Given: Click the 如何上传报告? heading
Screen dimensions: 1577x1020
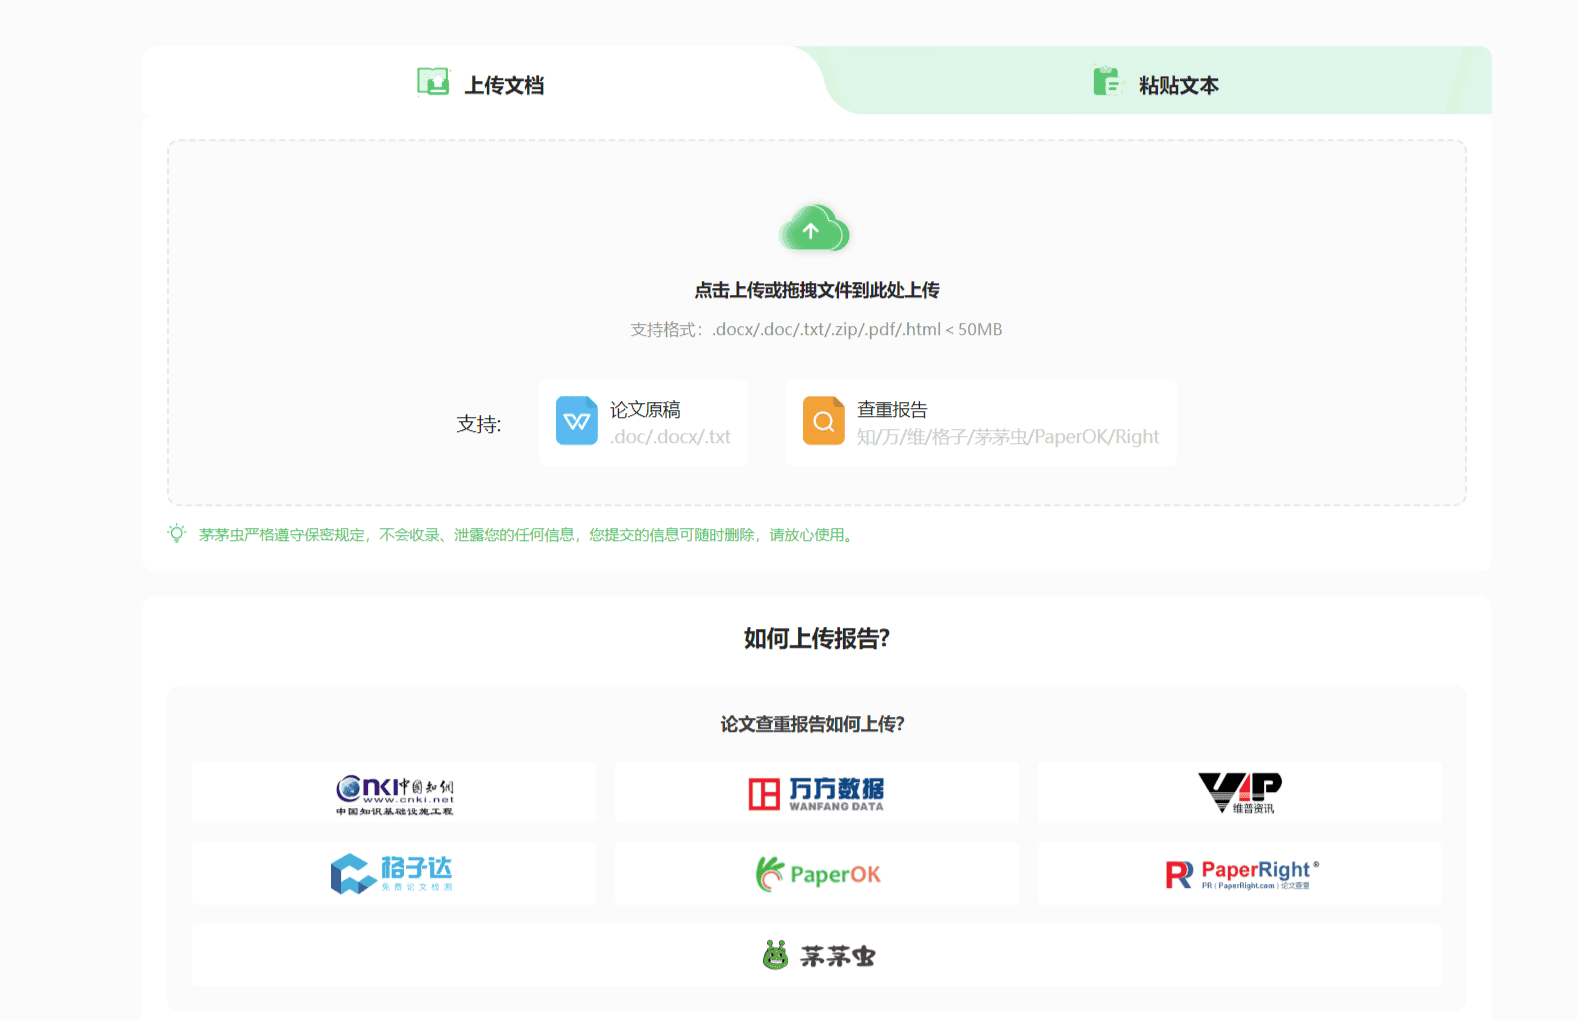Looking at the screenshot, I should 817,638.
